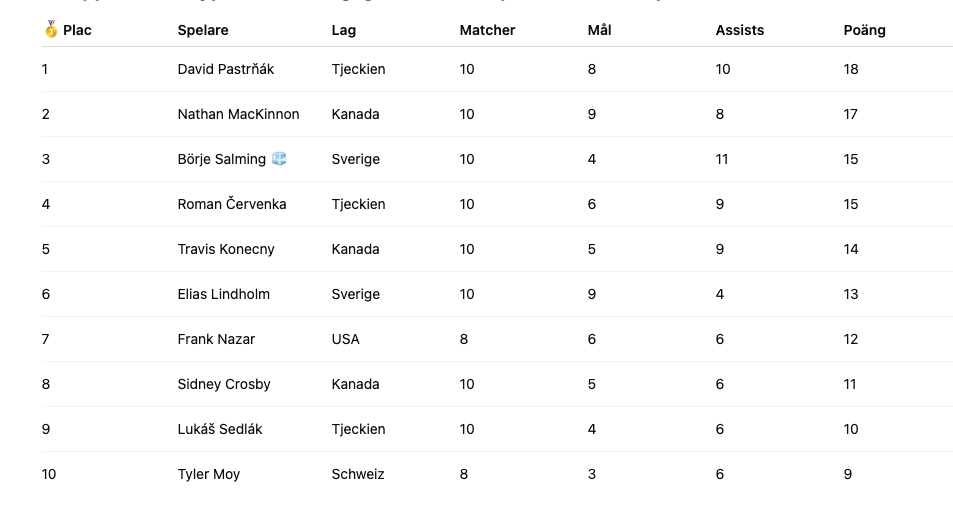Viewport: 953px width, 524px height.
Task: Select the Lag column header
Action: (344, 30)
